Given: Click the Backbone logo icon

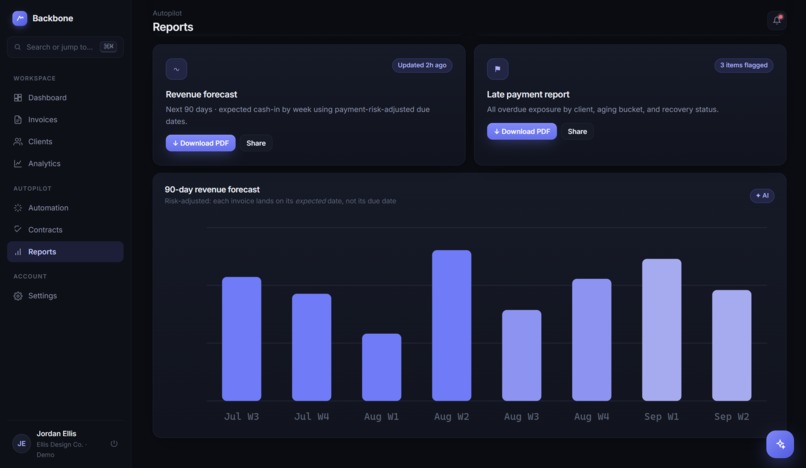Looking at the screenshot, I should 20,19.
